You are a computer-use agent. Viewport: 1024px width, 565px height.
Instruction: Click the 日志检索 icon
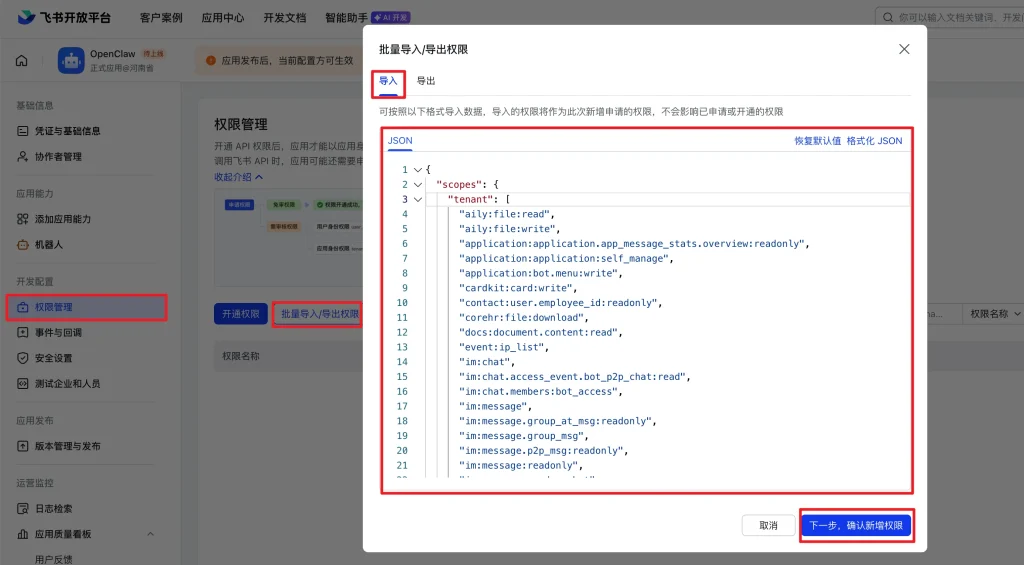tap(23, 508)
